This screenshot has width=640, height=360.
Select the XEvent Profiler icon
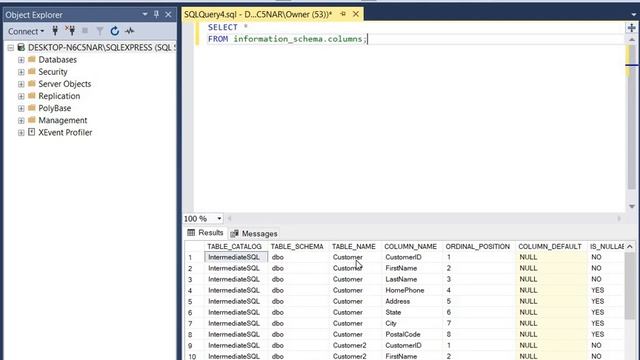32,132
